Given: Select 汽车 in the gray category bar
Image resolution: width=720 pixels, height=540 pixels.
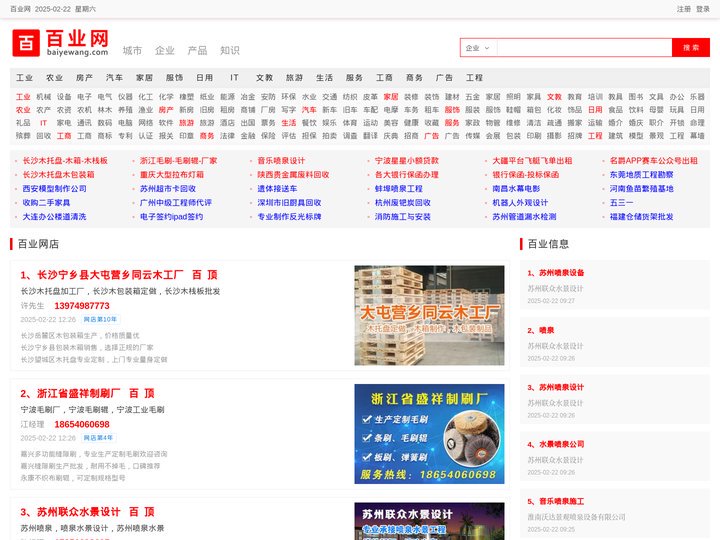Looking at the screenshot, I should point(114,78).
